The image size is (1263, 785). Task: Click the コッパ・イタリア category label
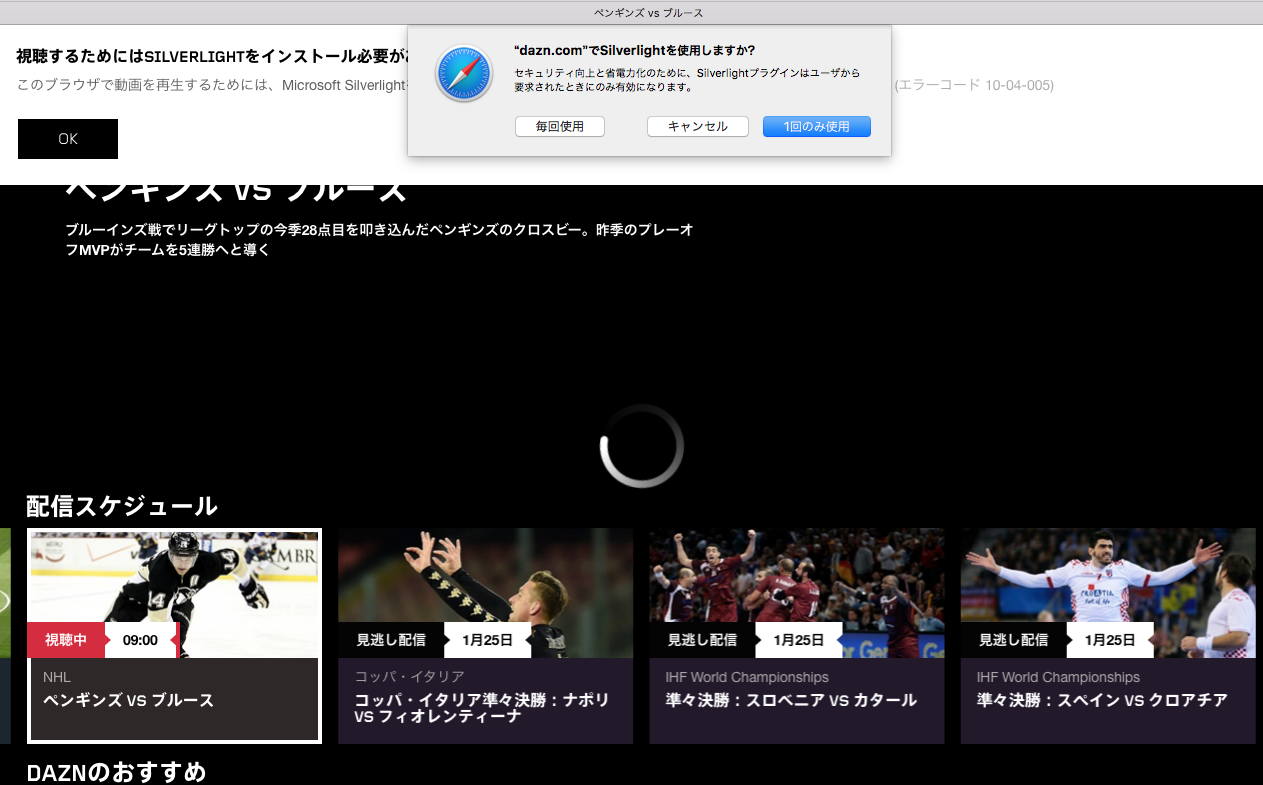click(410, 677)
